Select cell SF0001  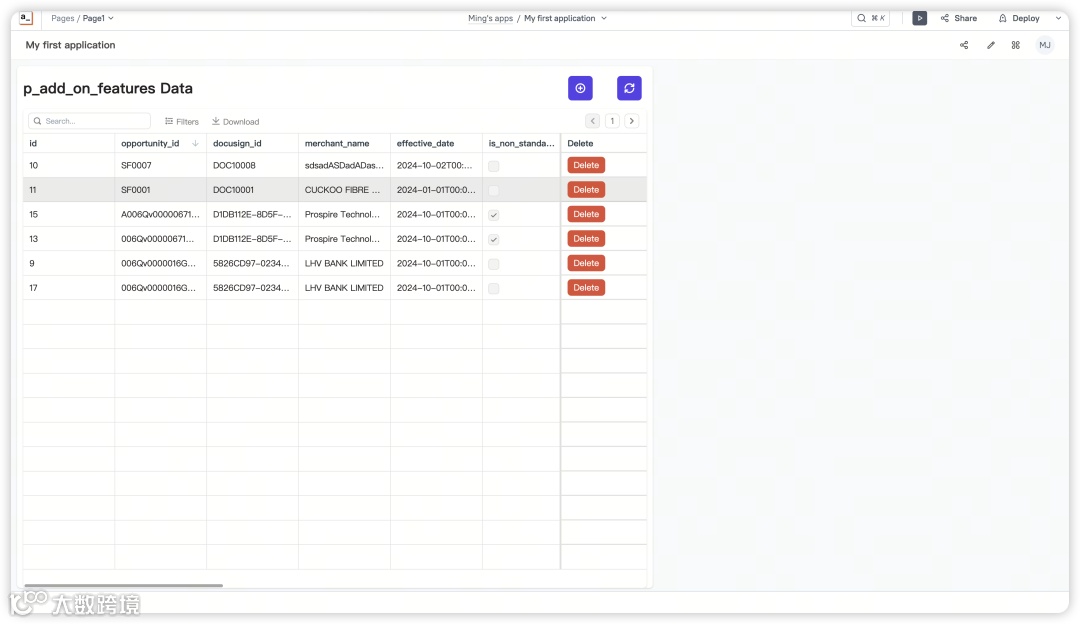160,190
